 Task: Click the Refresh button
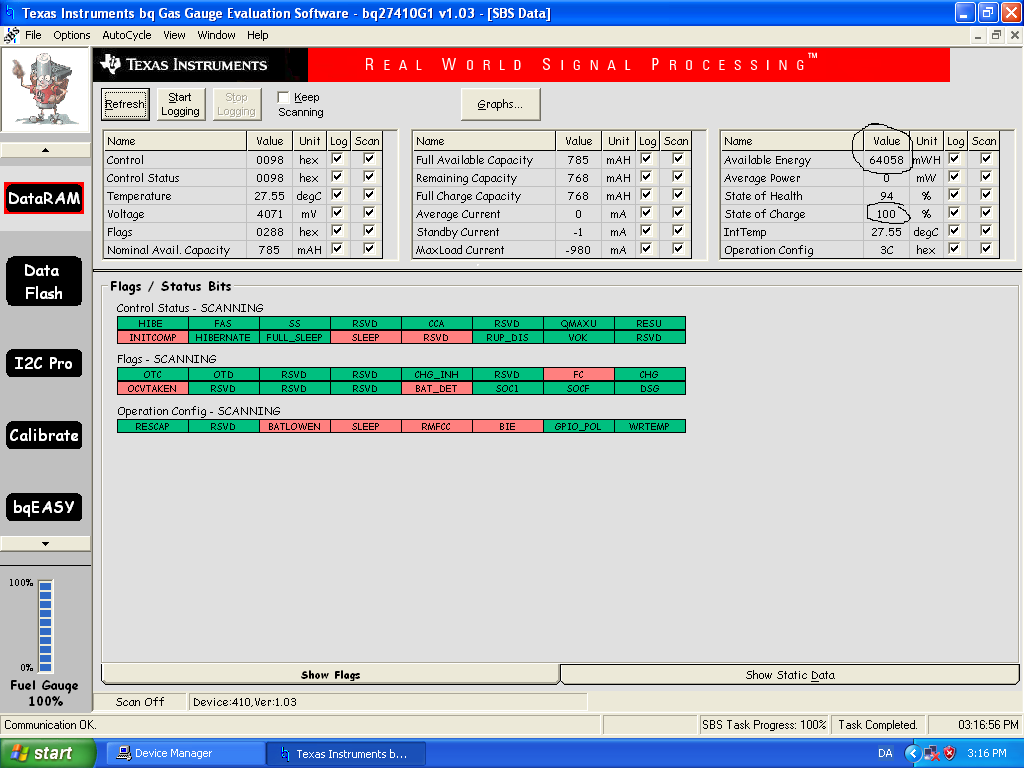125,104
